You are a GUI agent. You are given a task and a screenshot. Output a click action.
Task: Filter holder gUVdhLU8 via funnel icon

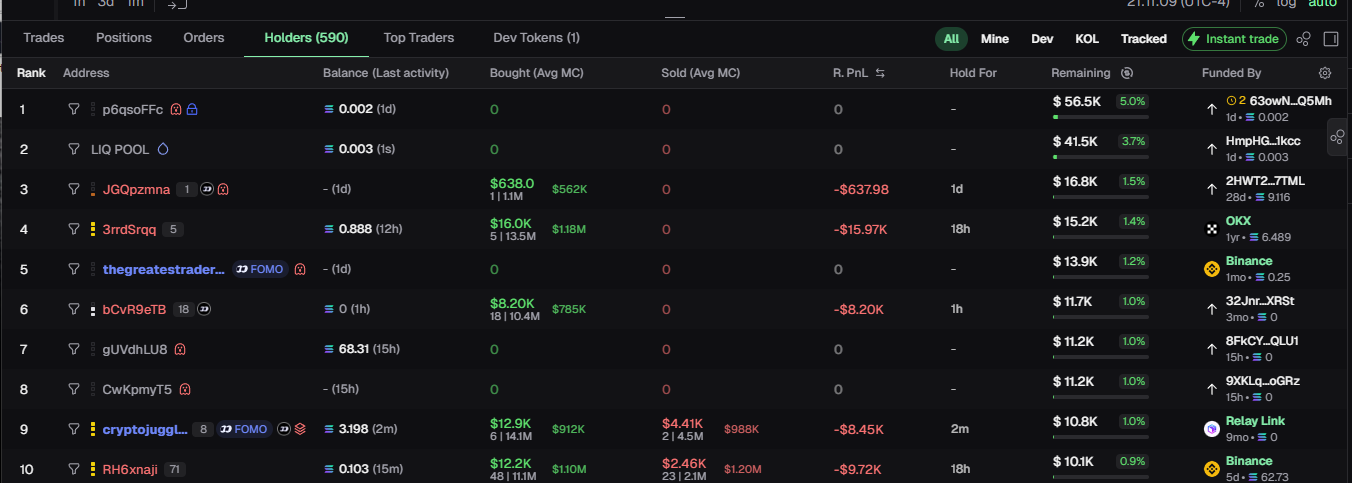[x=73, y=349]
